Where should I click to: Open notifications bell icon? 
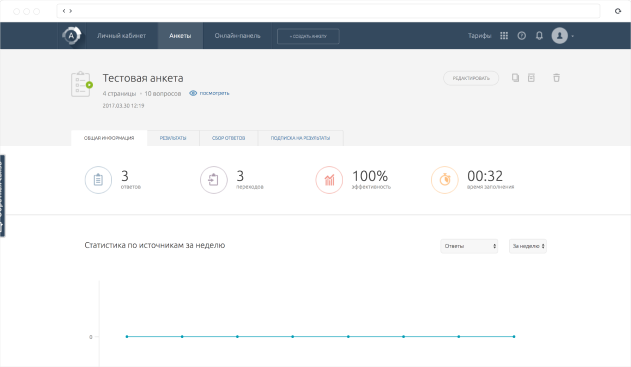(539, 36)
